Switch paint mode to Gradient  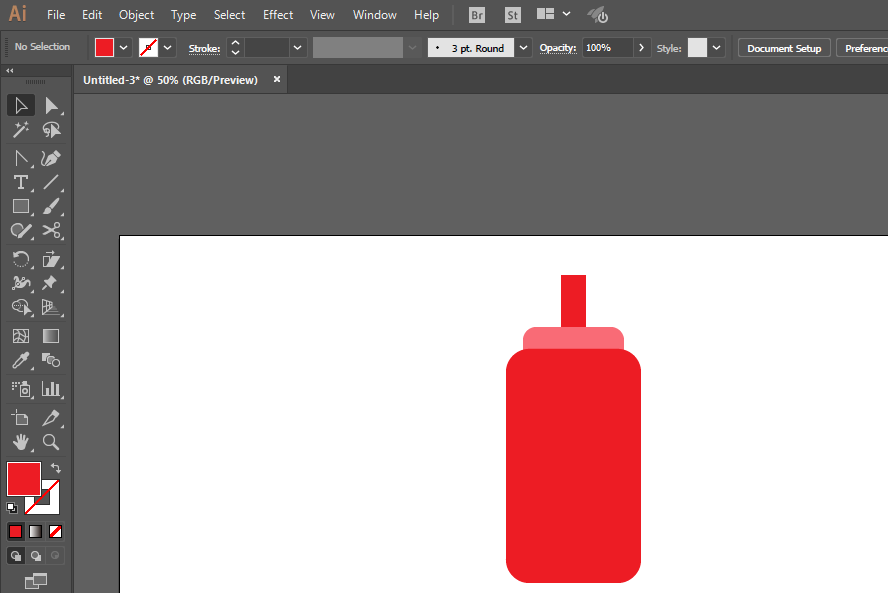tap(36, 531)
